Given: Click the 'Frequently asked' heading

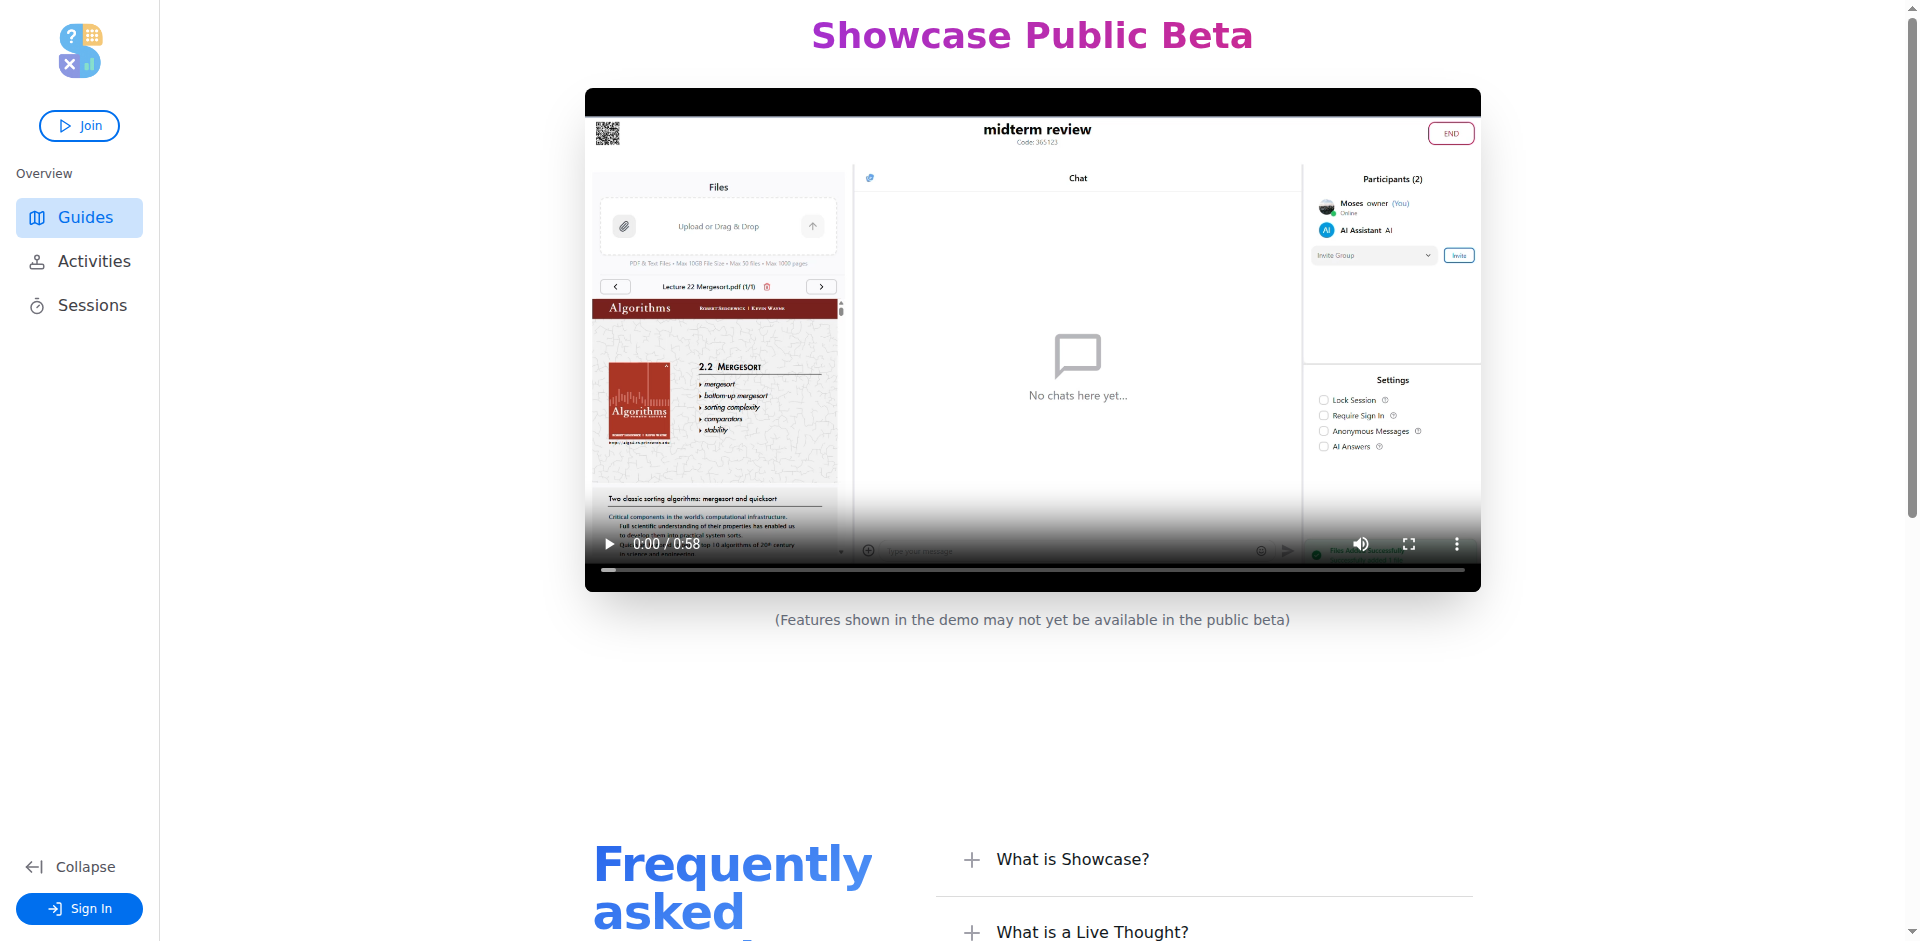Looking at the screenshot, I should [732, 890].
